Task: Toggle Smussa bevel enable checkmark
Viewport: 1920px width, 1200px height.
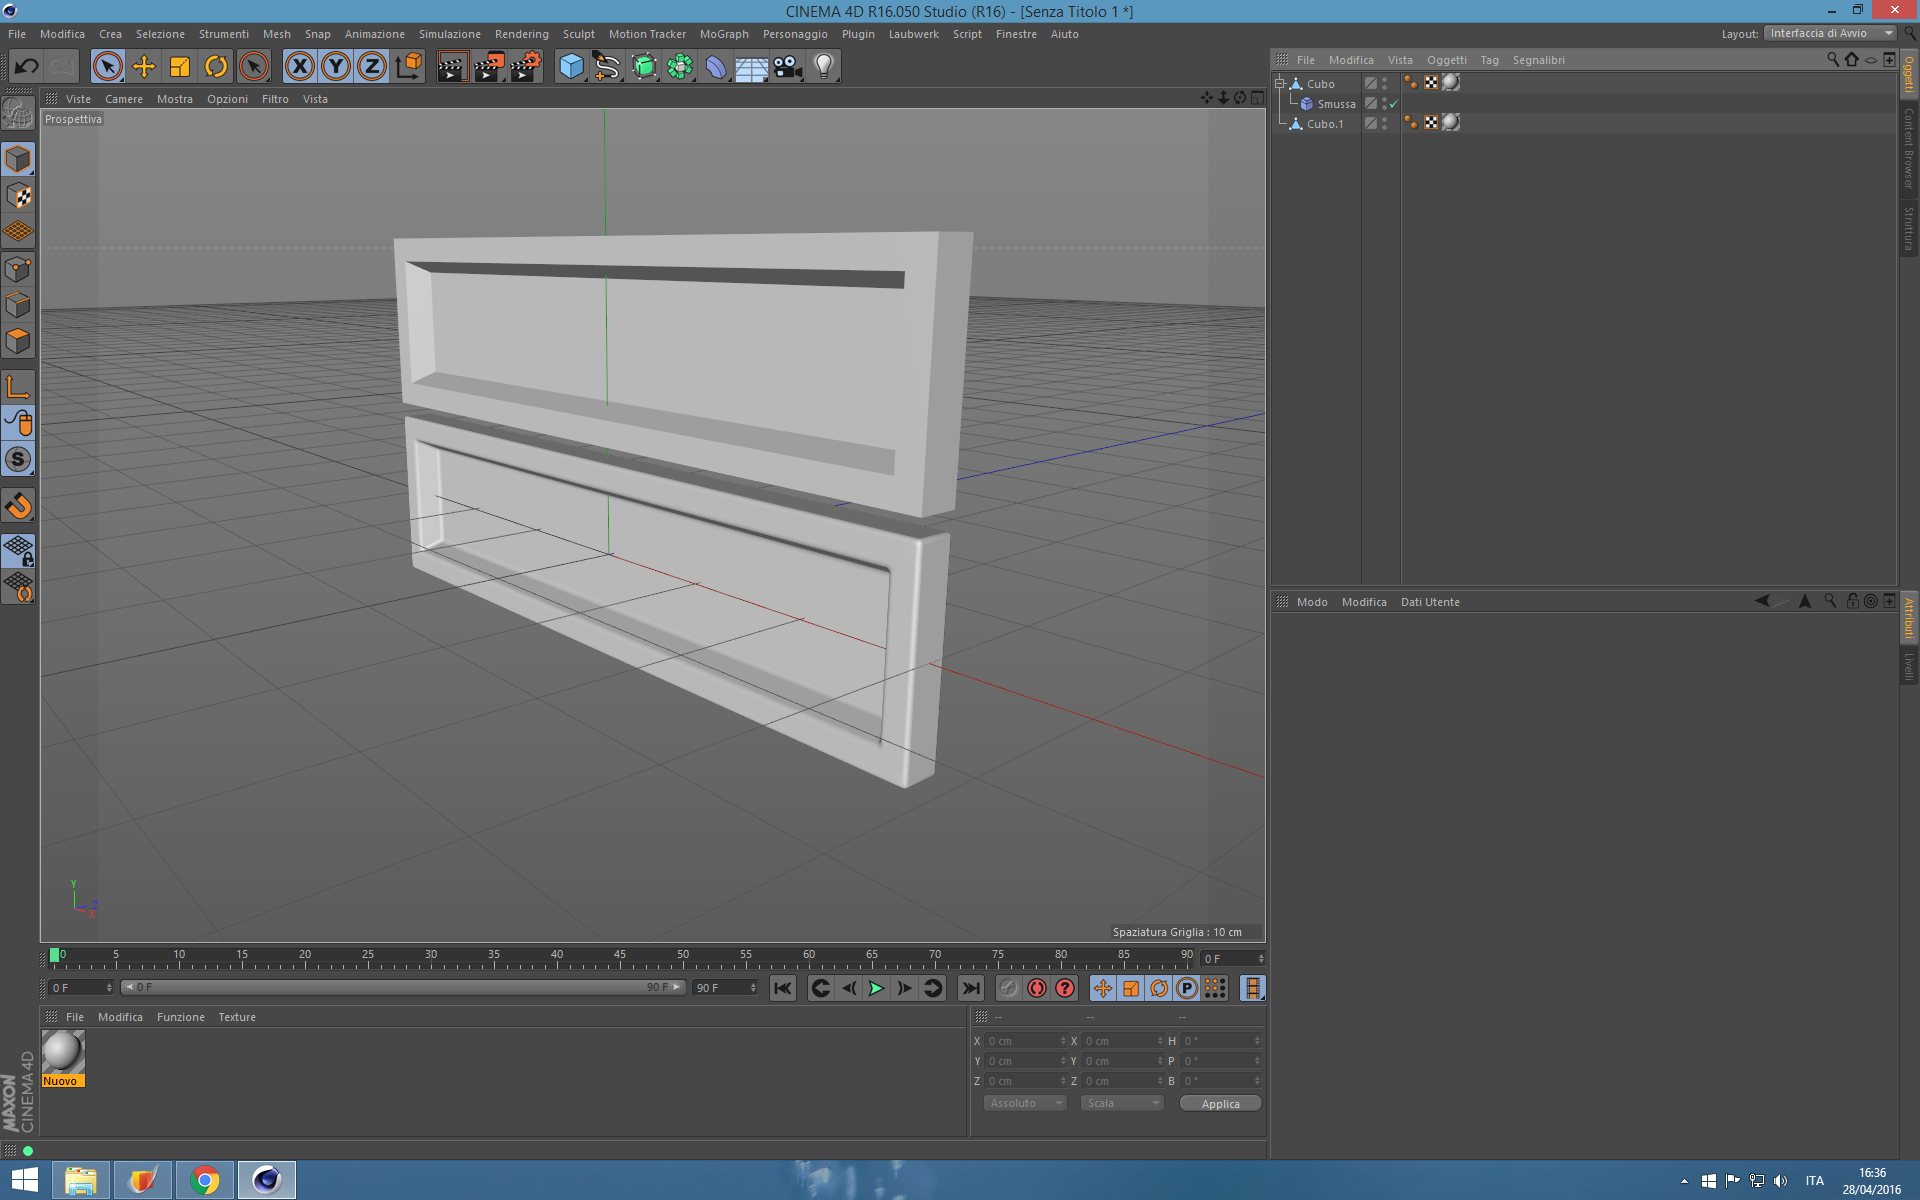Action: (1393, 104)
